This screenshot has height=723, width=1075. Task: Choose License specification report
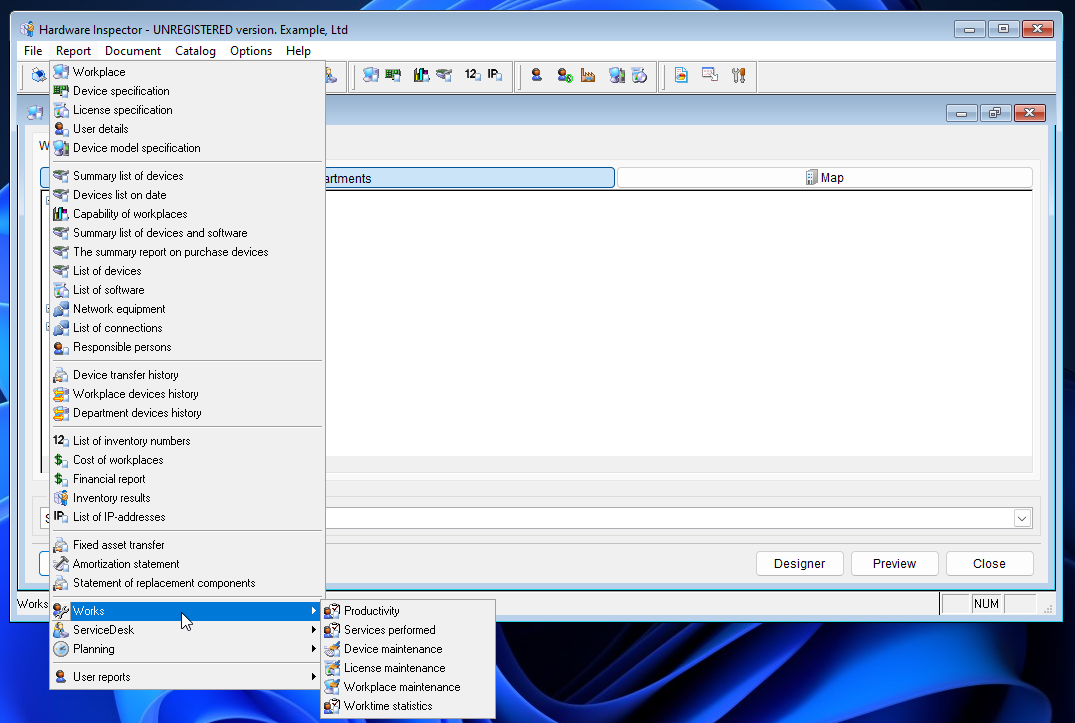(x=187, y=110)
